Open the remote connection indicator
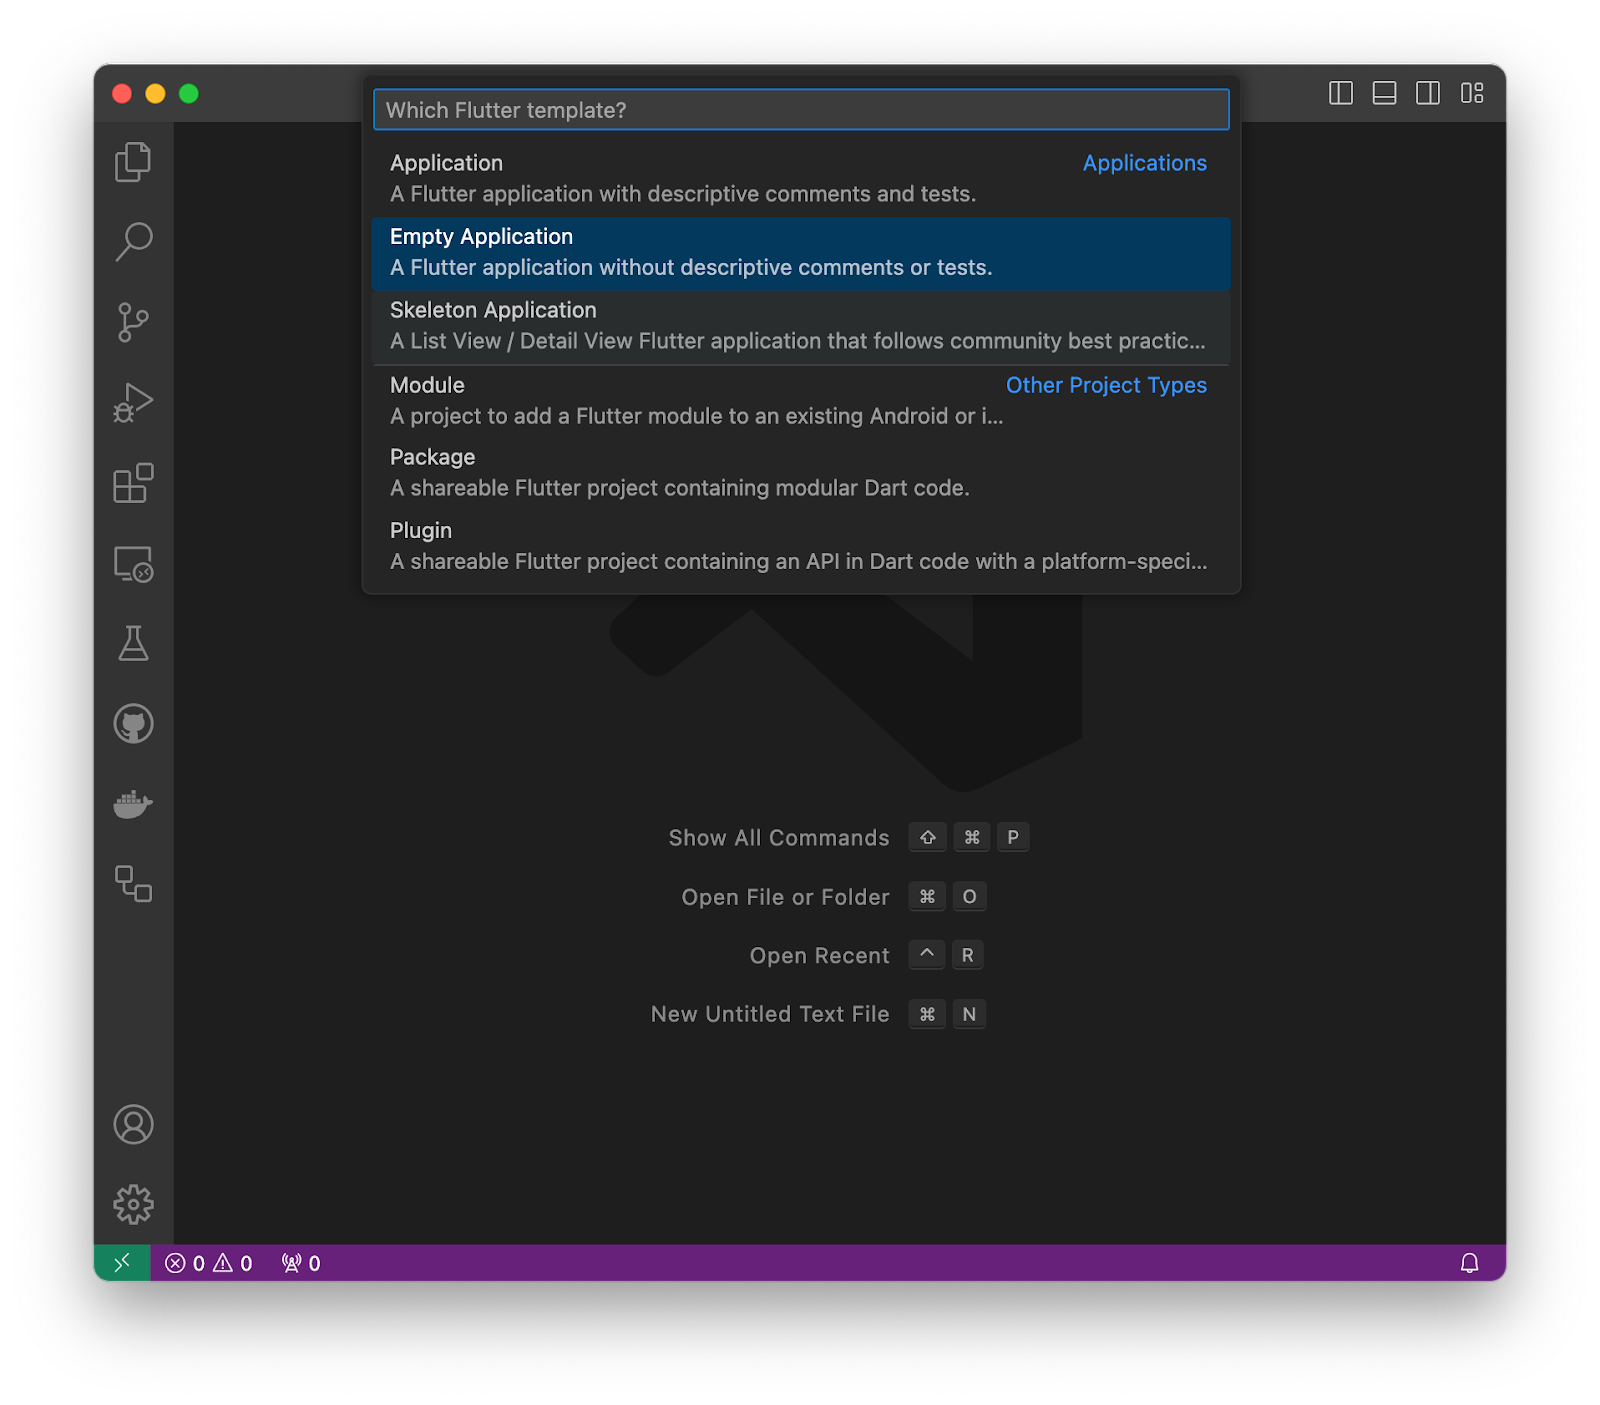 click(122, 1262)
